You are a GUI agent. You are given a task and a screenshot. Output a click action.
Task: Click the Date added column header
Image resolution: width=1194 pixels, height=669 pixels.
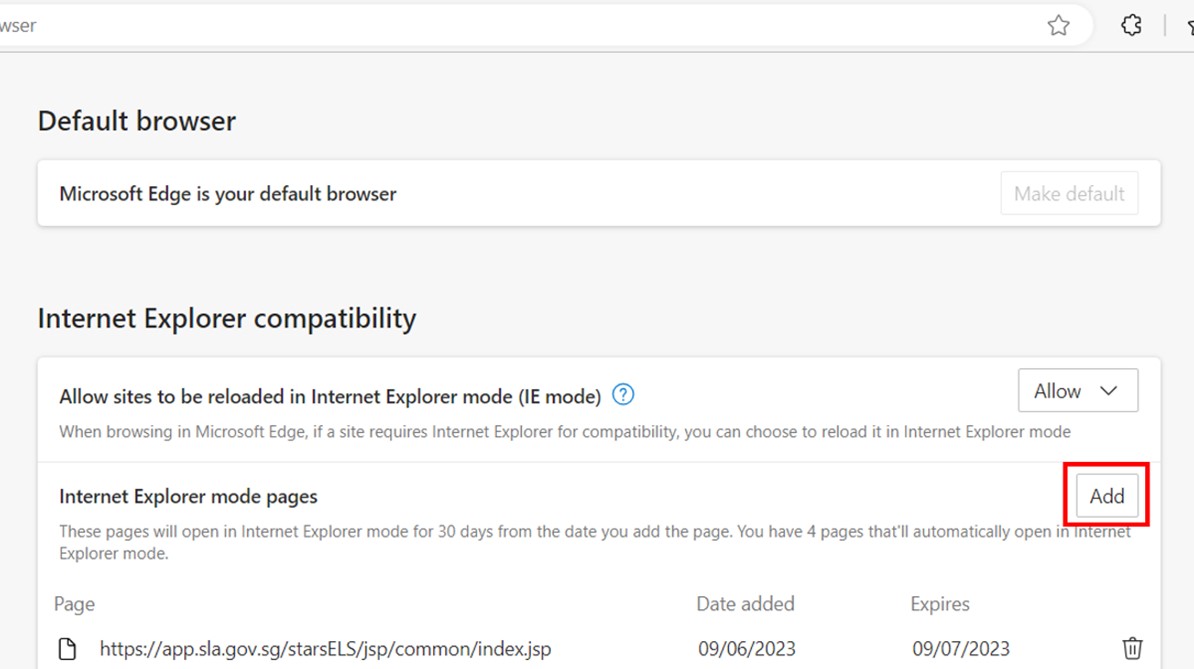tap(745, 604)
